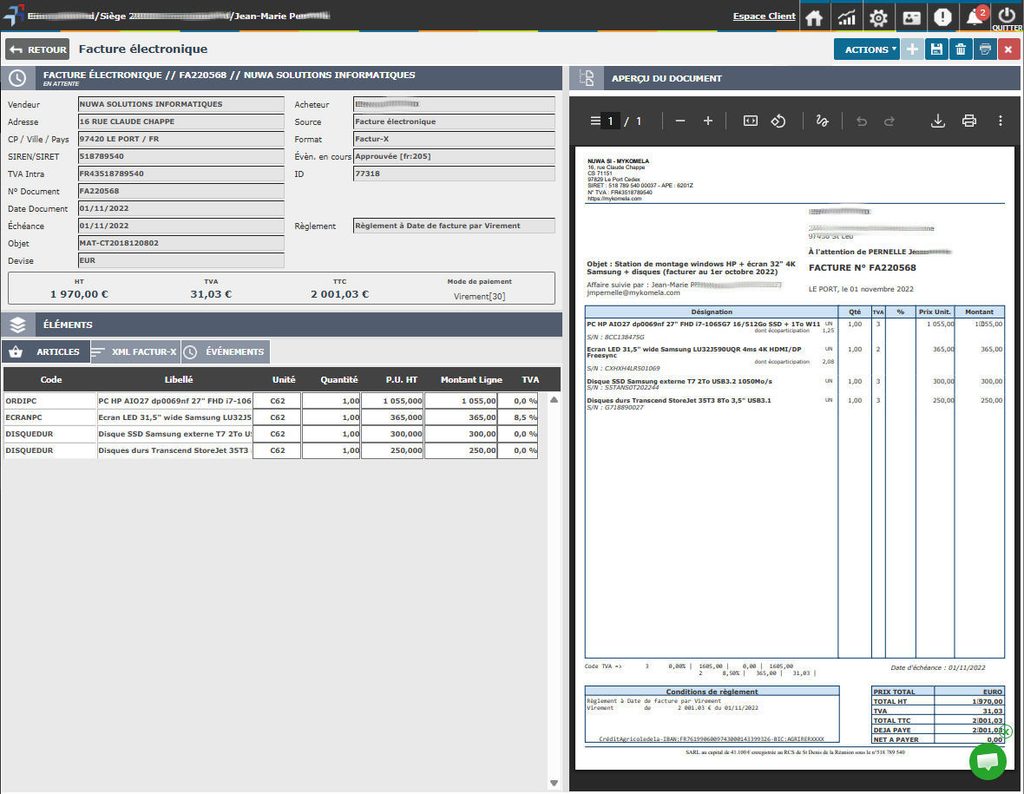The image size is (1024, 794).
Task: Open the settings gear in top bar
Action: coord(878,17)
